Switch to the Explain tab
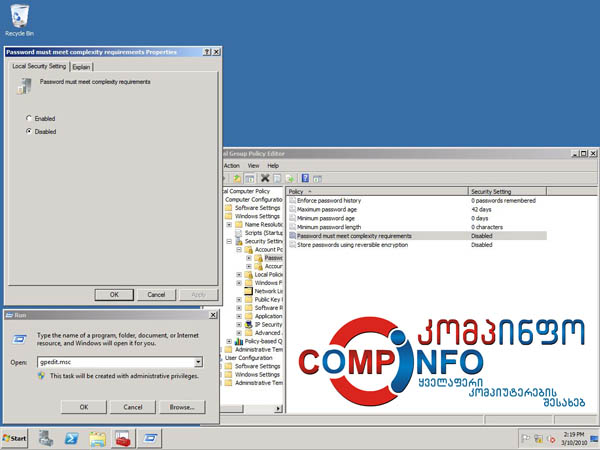This screenshot has height=450, width=600. (x=81, y=67)
